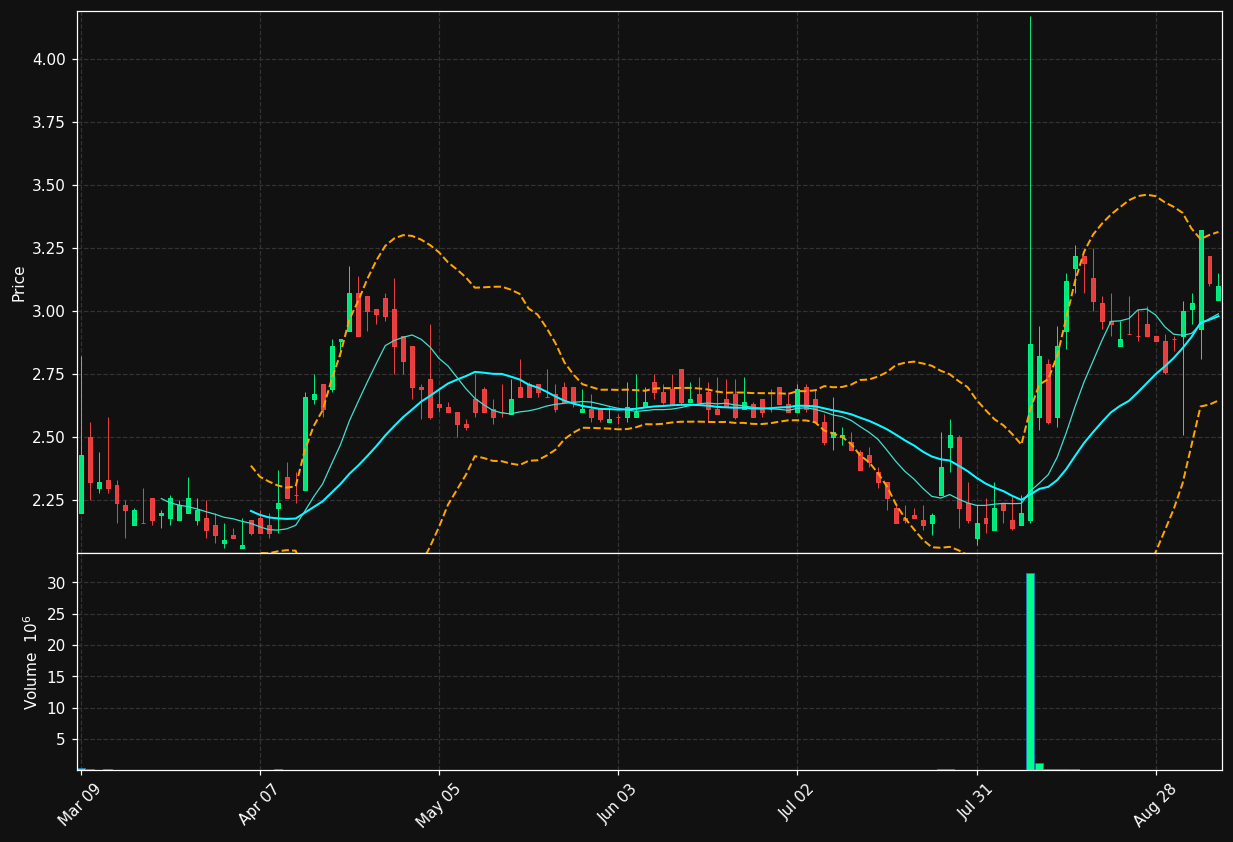Click the 15 volume axis value
The width and height of the screenshot is (1233, 842).
57,677
